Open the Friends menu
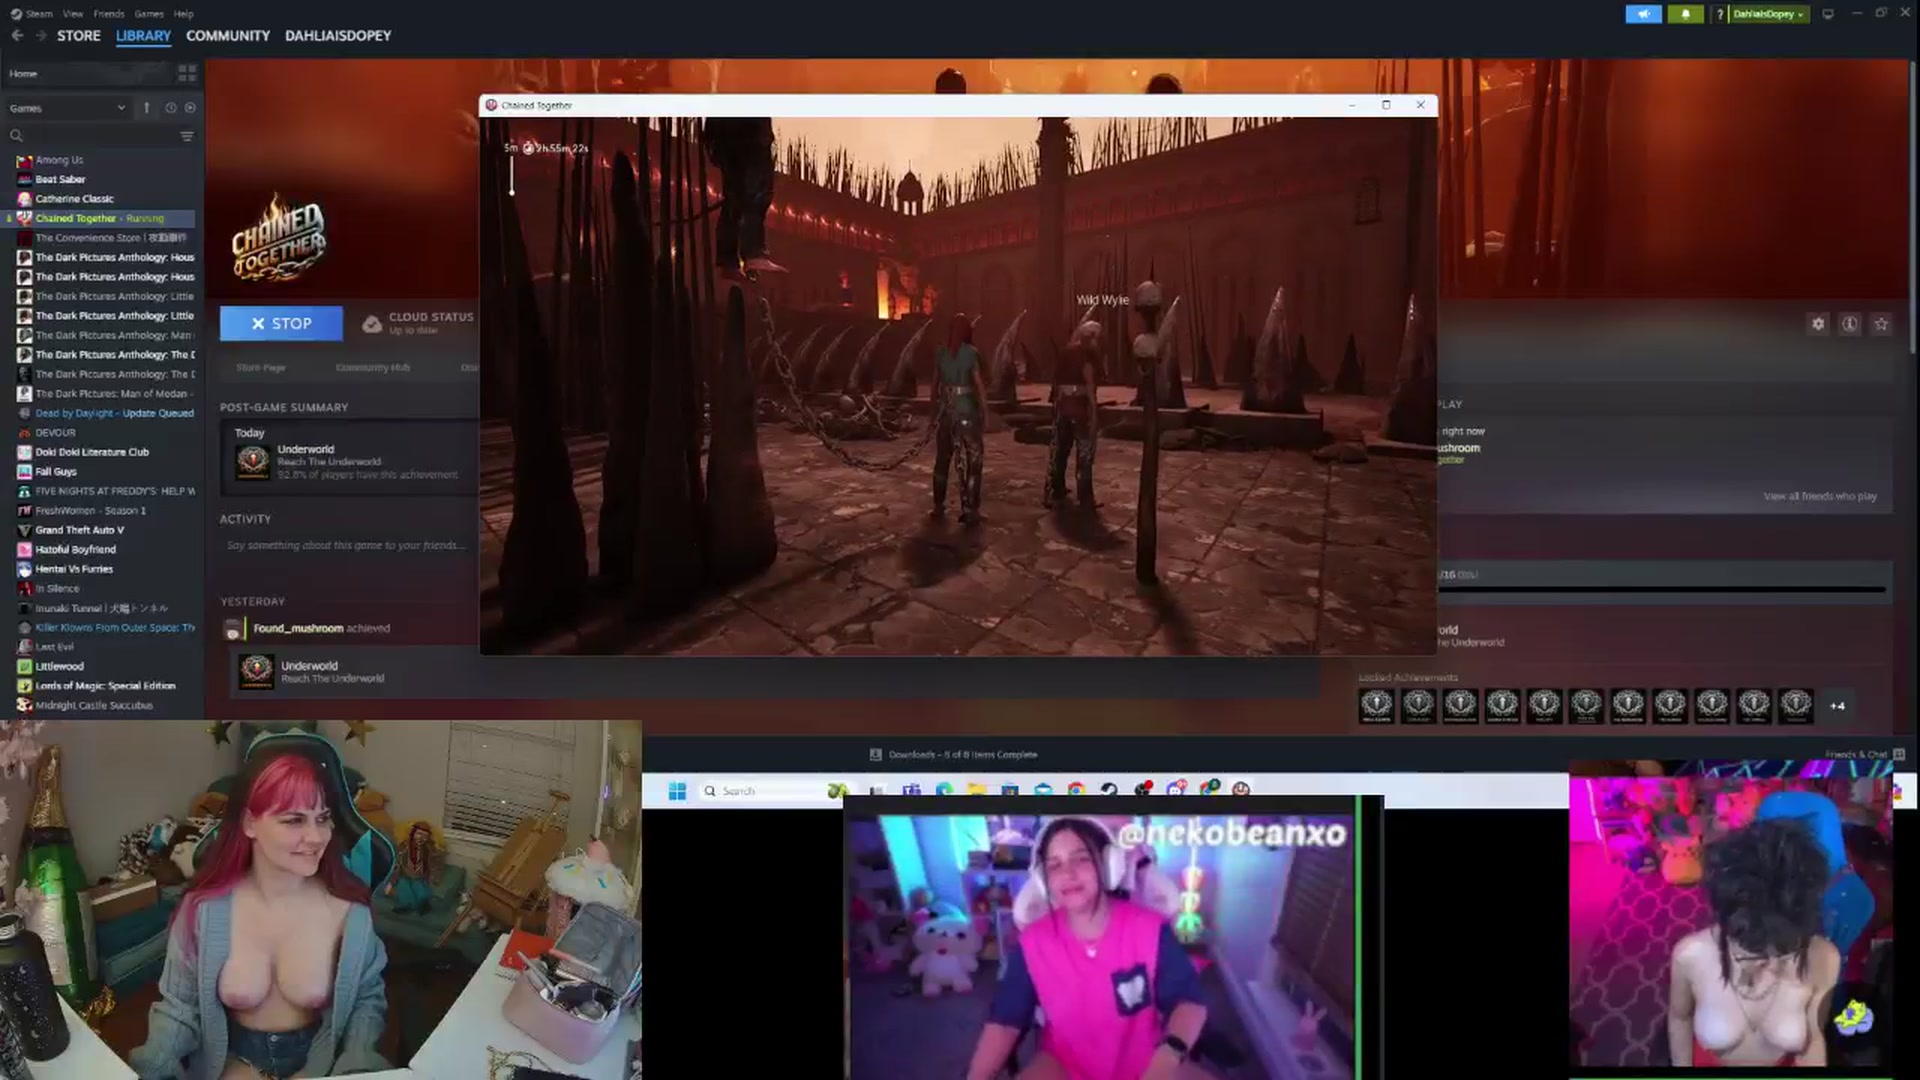The image size is (1920, 1080). pos(109,14)
